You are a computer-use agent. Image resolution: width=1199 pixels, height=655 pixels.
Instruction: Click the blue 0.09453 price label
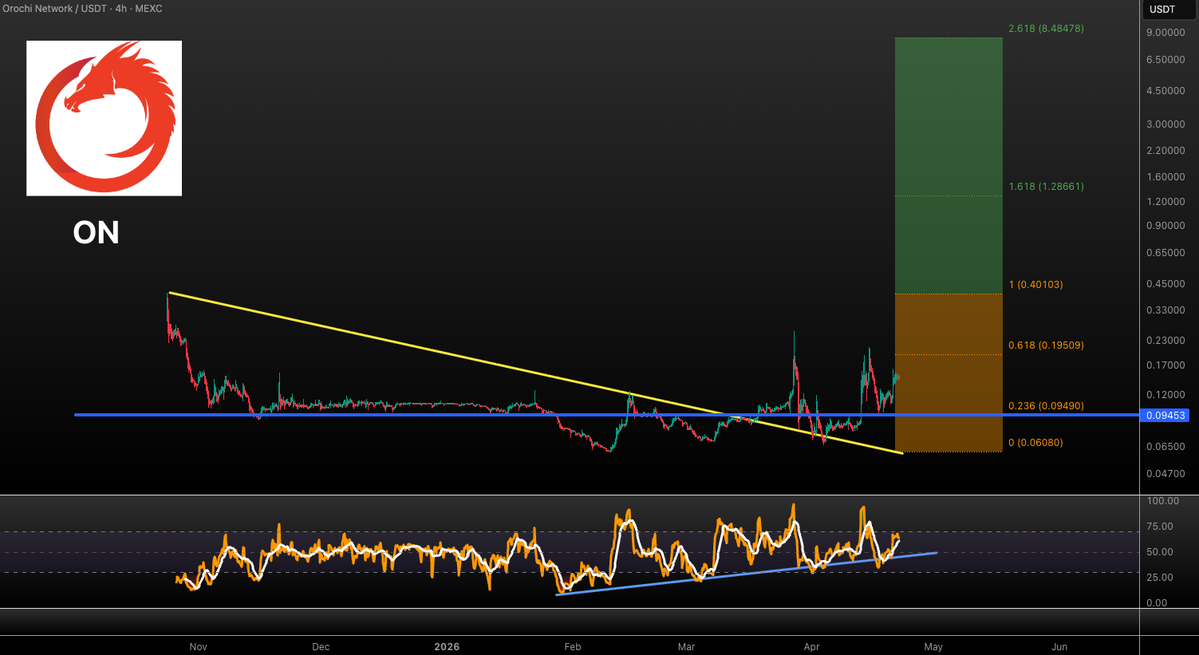[x=1164, y=415]
